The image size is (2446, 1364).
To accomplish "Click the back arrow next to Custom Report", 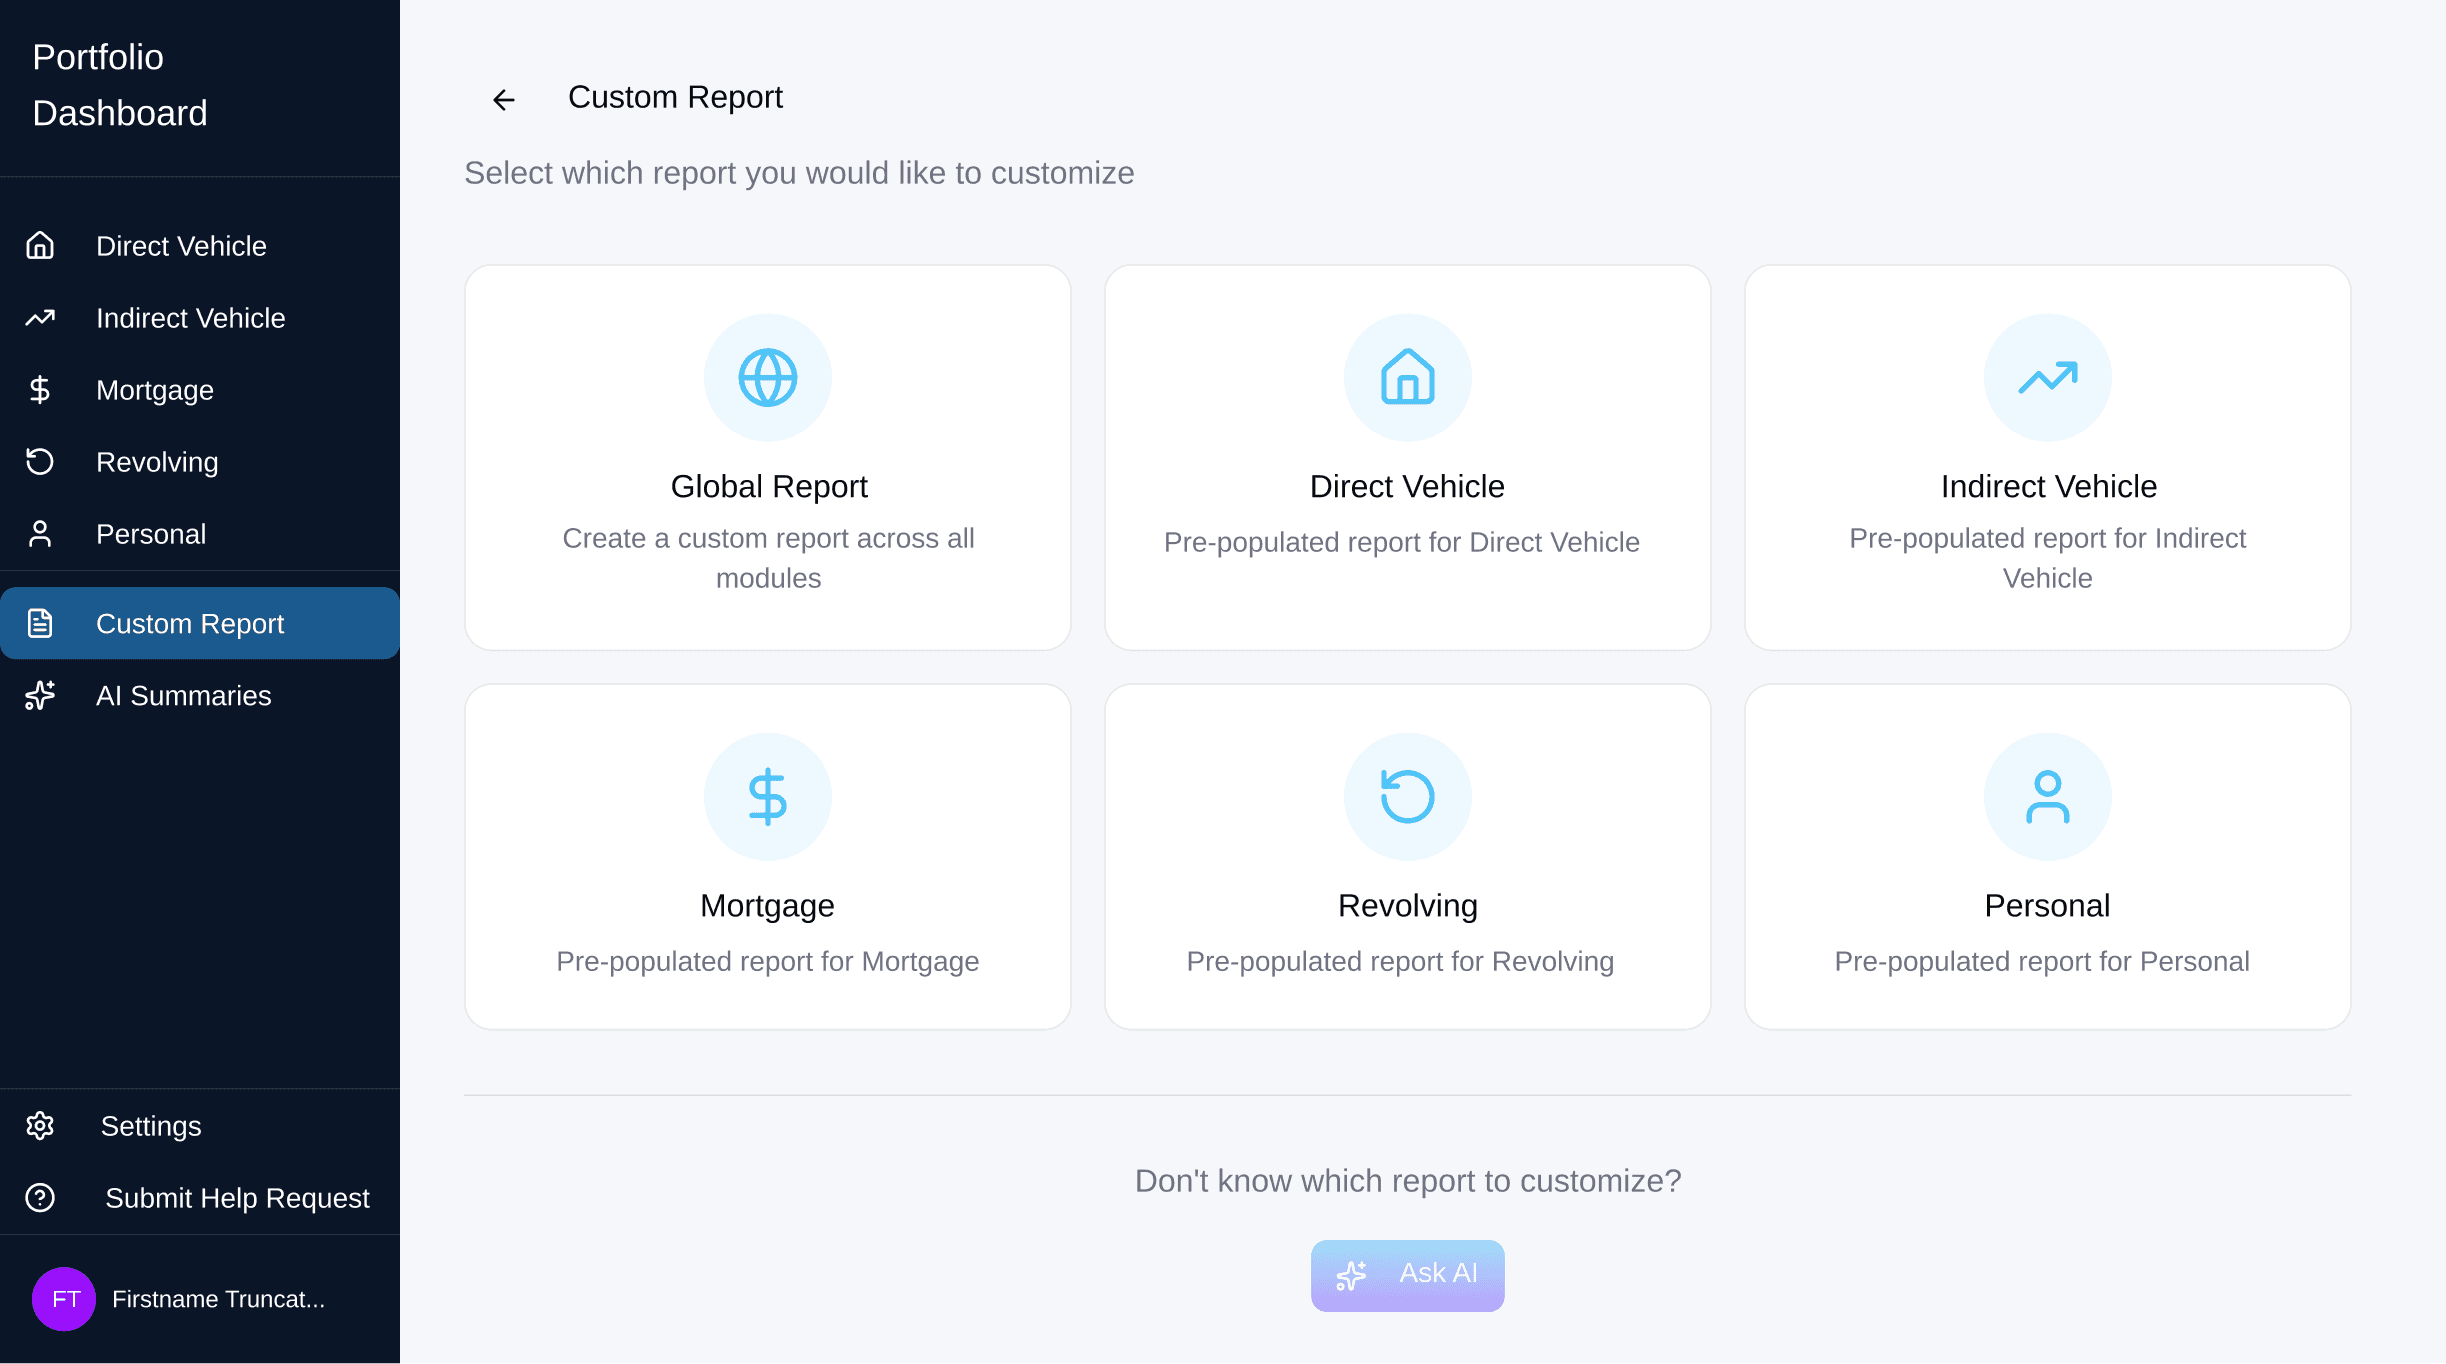I will click(504, 99).
